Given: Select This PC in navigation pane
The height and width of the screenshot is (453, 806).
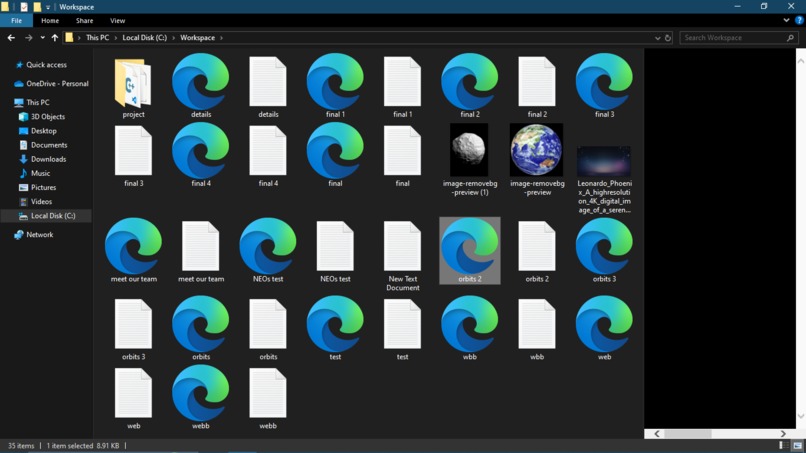Looking at the screenshot, I should (38, 102).
